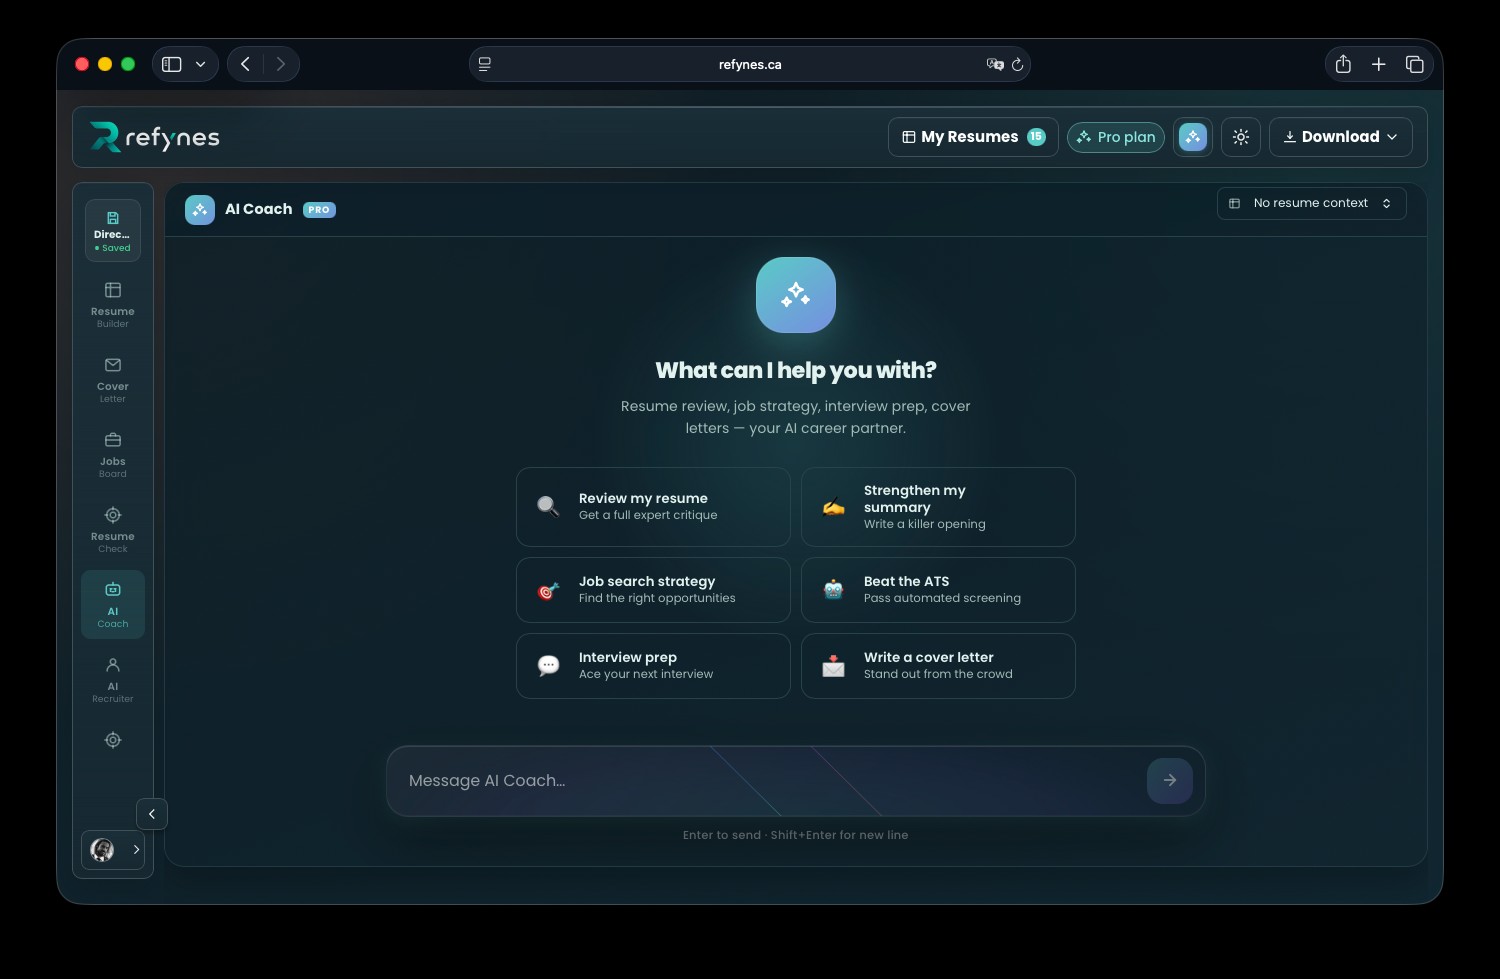Click the target icon below AI Recruiter

pos(113,740)
